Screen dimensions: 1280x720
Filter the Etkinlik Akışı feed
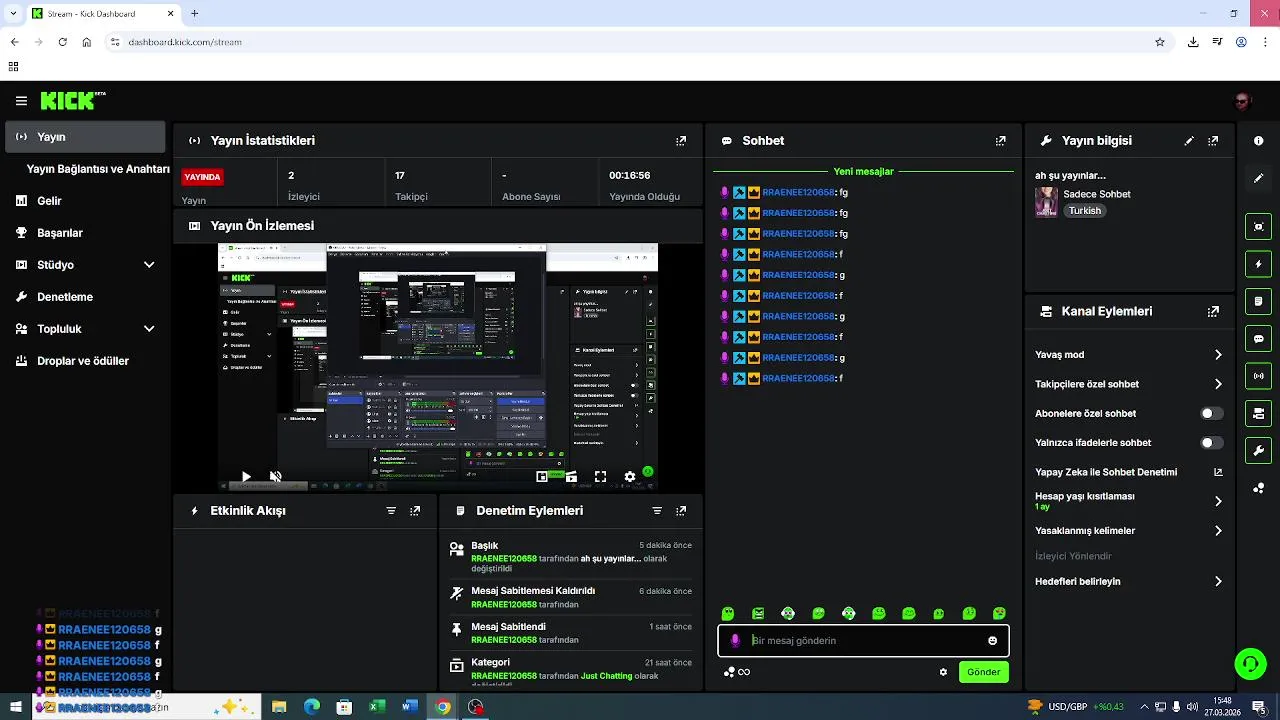click(x=391, y=511)
